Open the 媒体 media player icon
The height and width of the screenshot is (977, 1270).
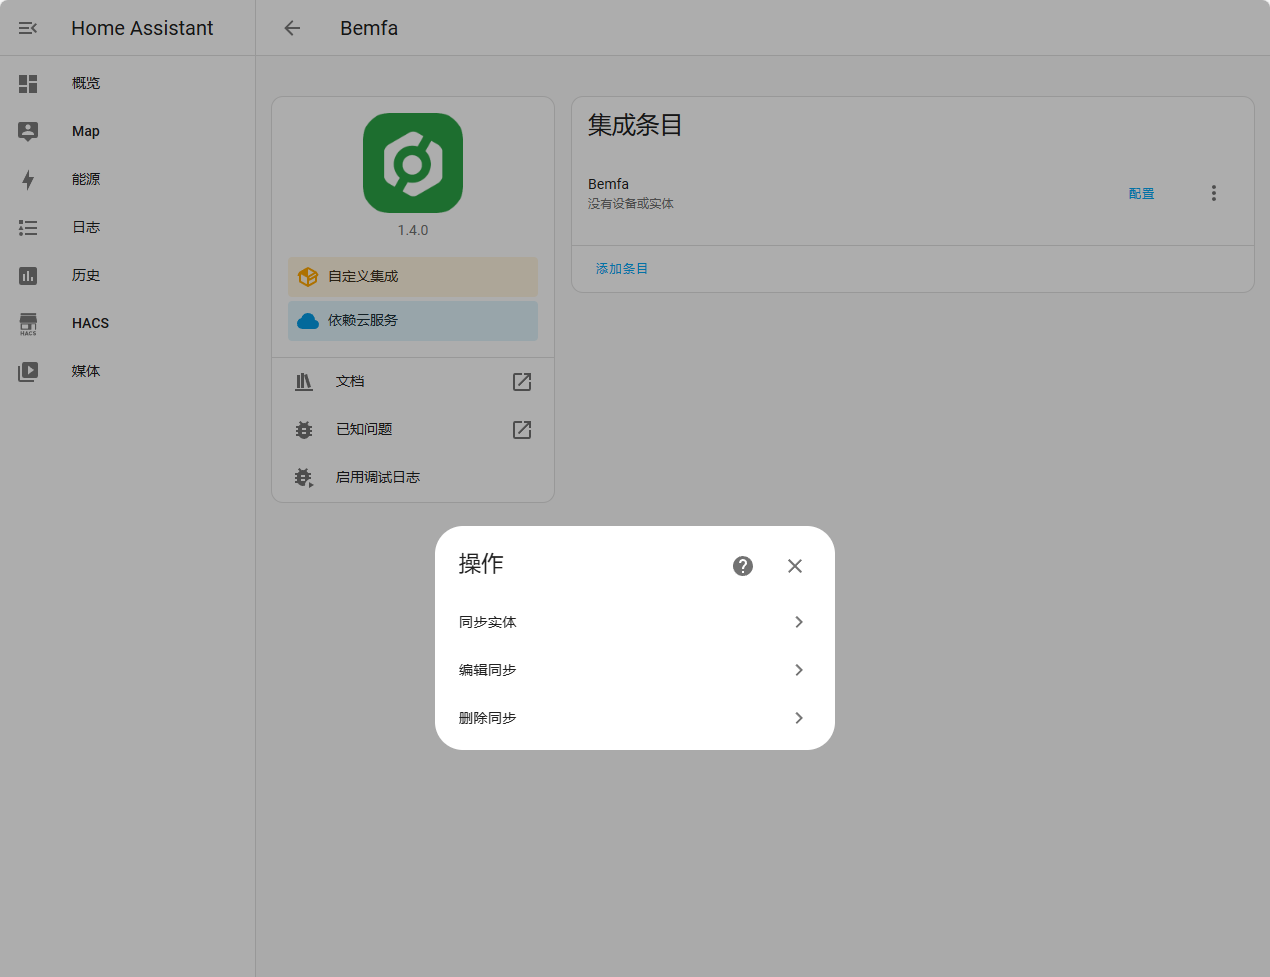[28, 372]
